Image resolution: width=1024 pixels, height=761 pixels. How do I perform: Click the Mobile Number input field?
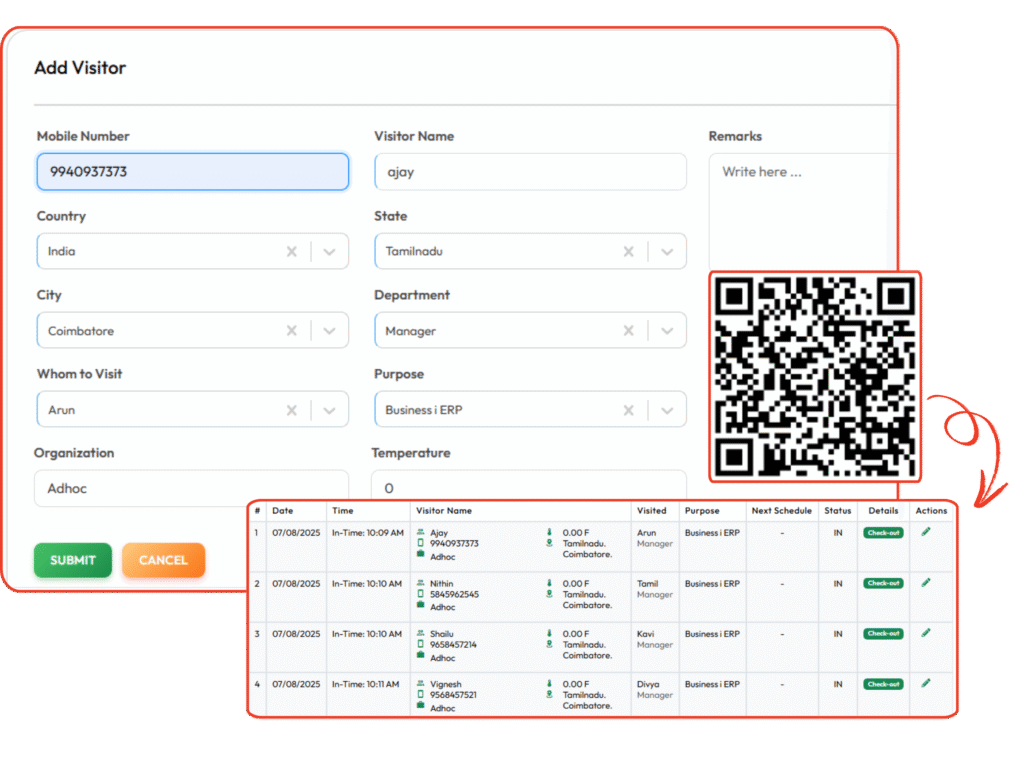[192, 172]
